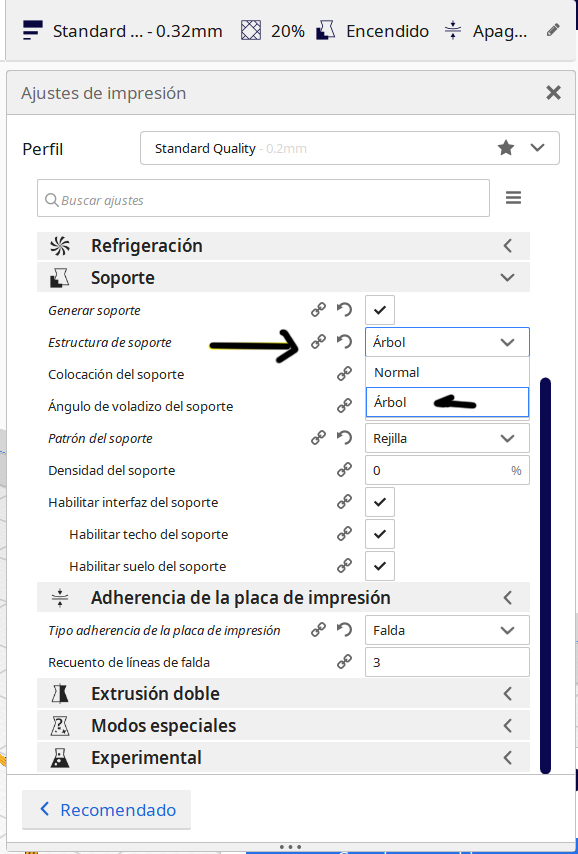Click the Colocación del soporte label
Viewport: 578px width, 854px height.
point(116,374)
